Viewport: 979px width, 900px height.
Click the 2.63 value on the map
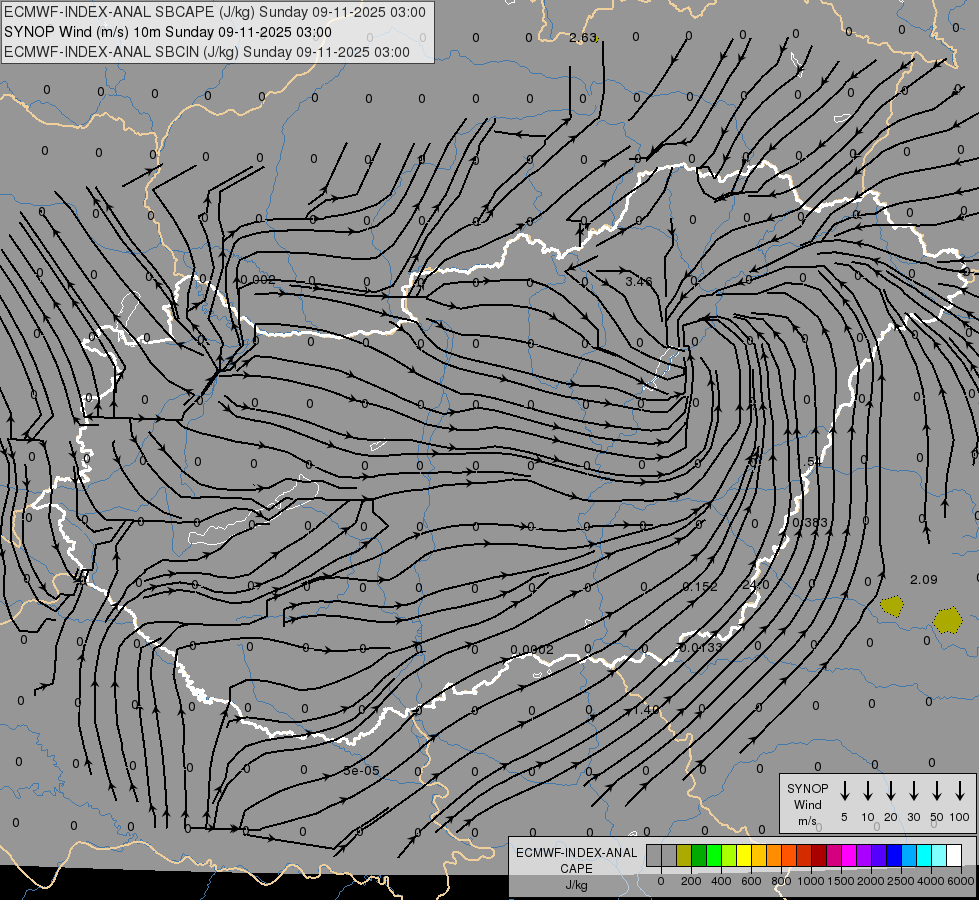click(x=583, y=37)
